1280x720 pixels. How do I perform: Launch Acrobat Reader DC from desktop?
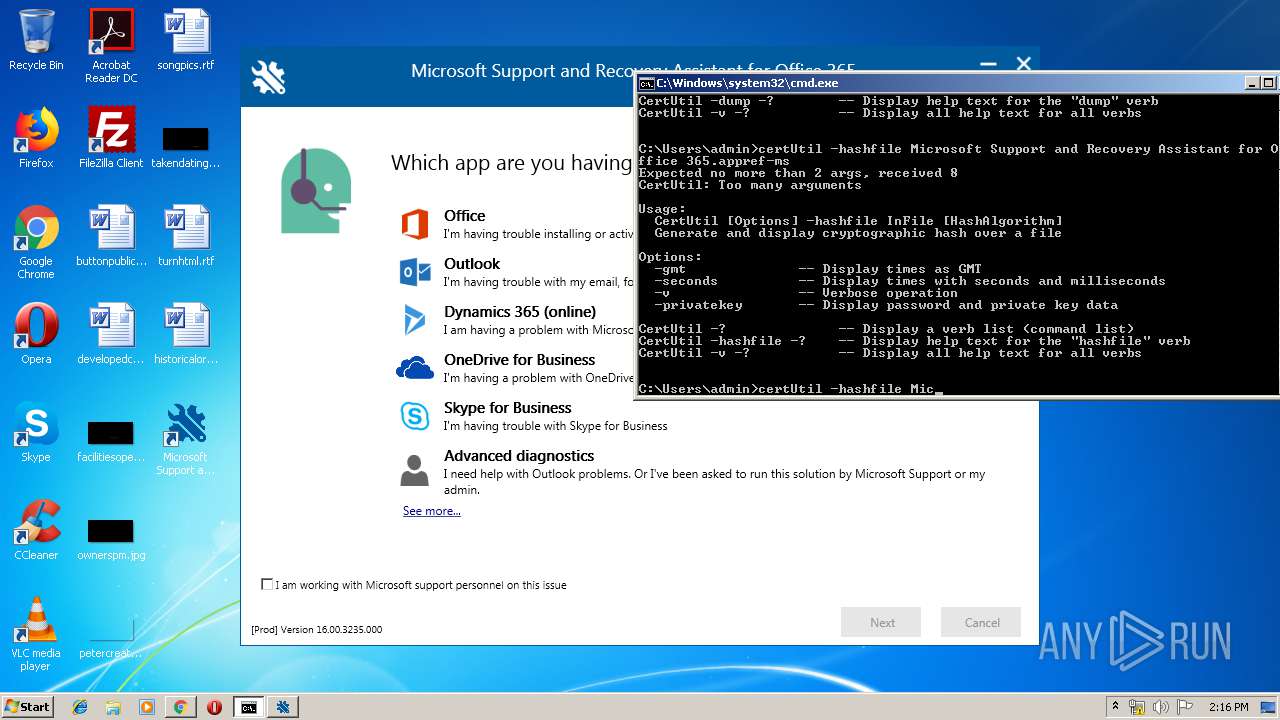click(111, 45)
